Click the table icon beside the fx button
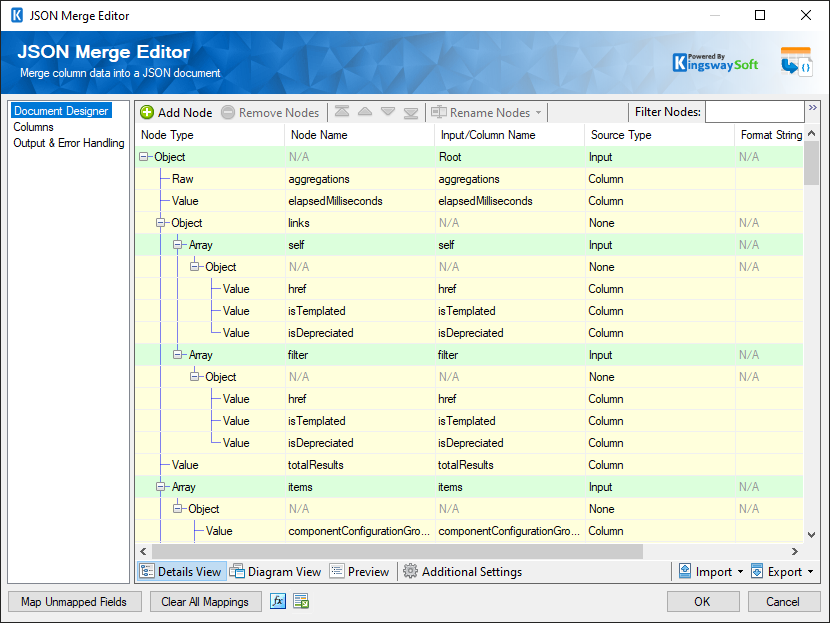The image size is (830, 623). coord(301,602)
